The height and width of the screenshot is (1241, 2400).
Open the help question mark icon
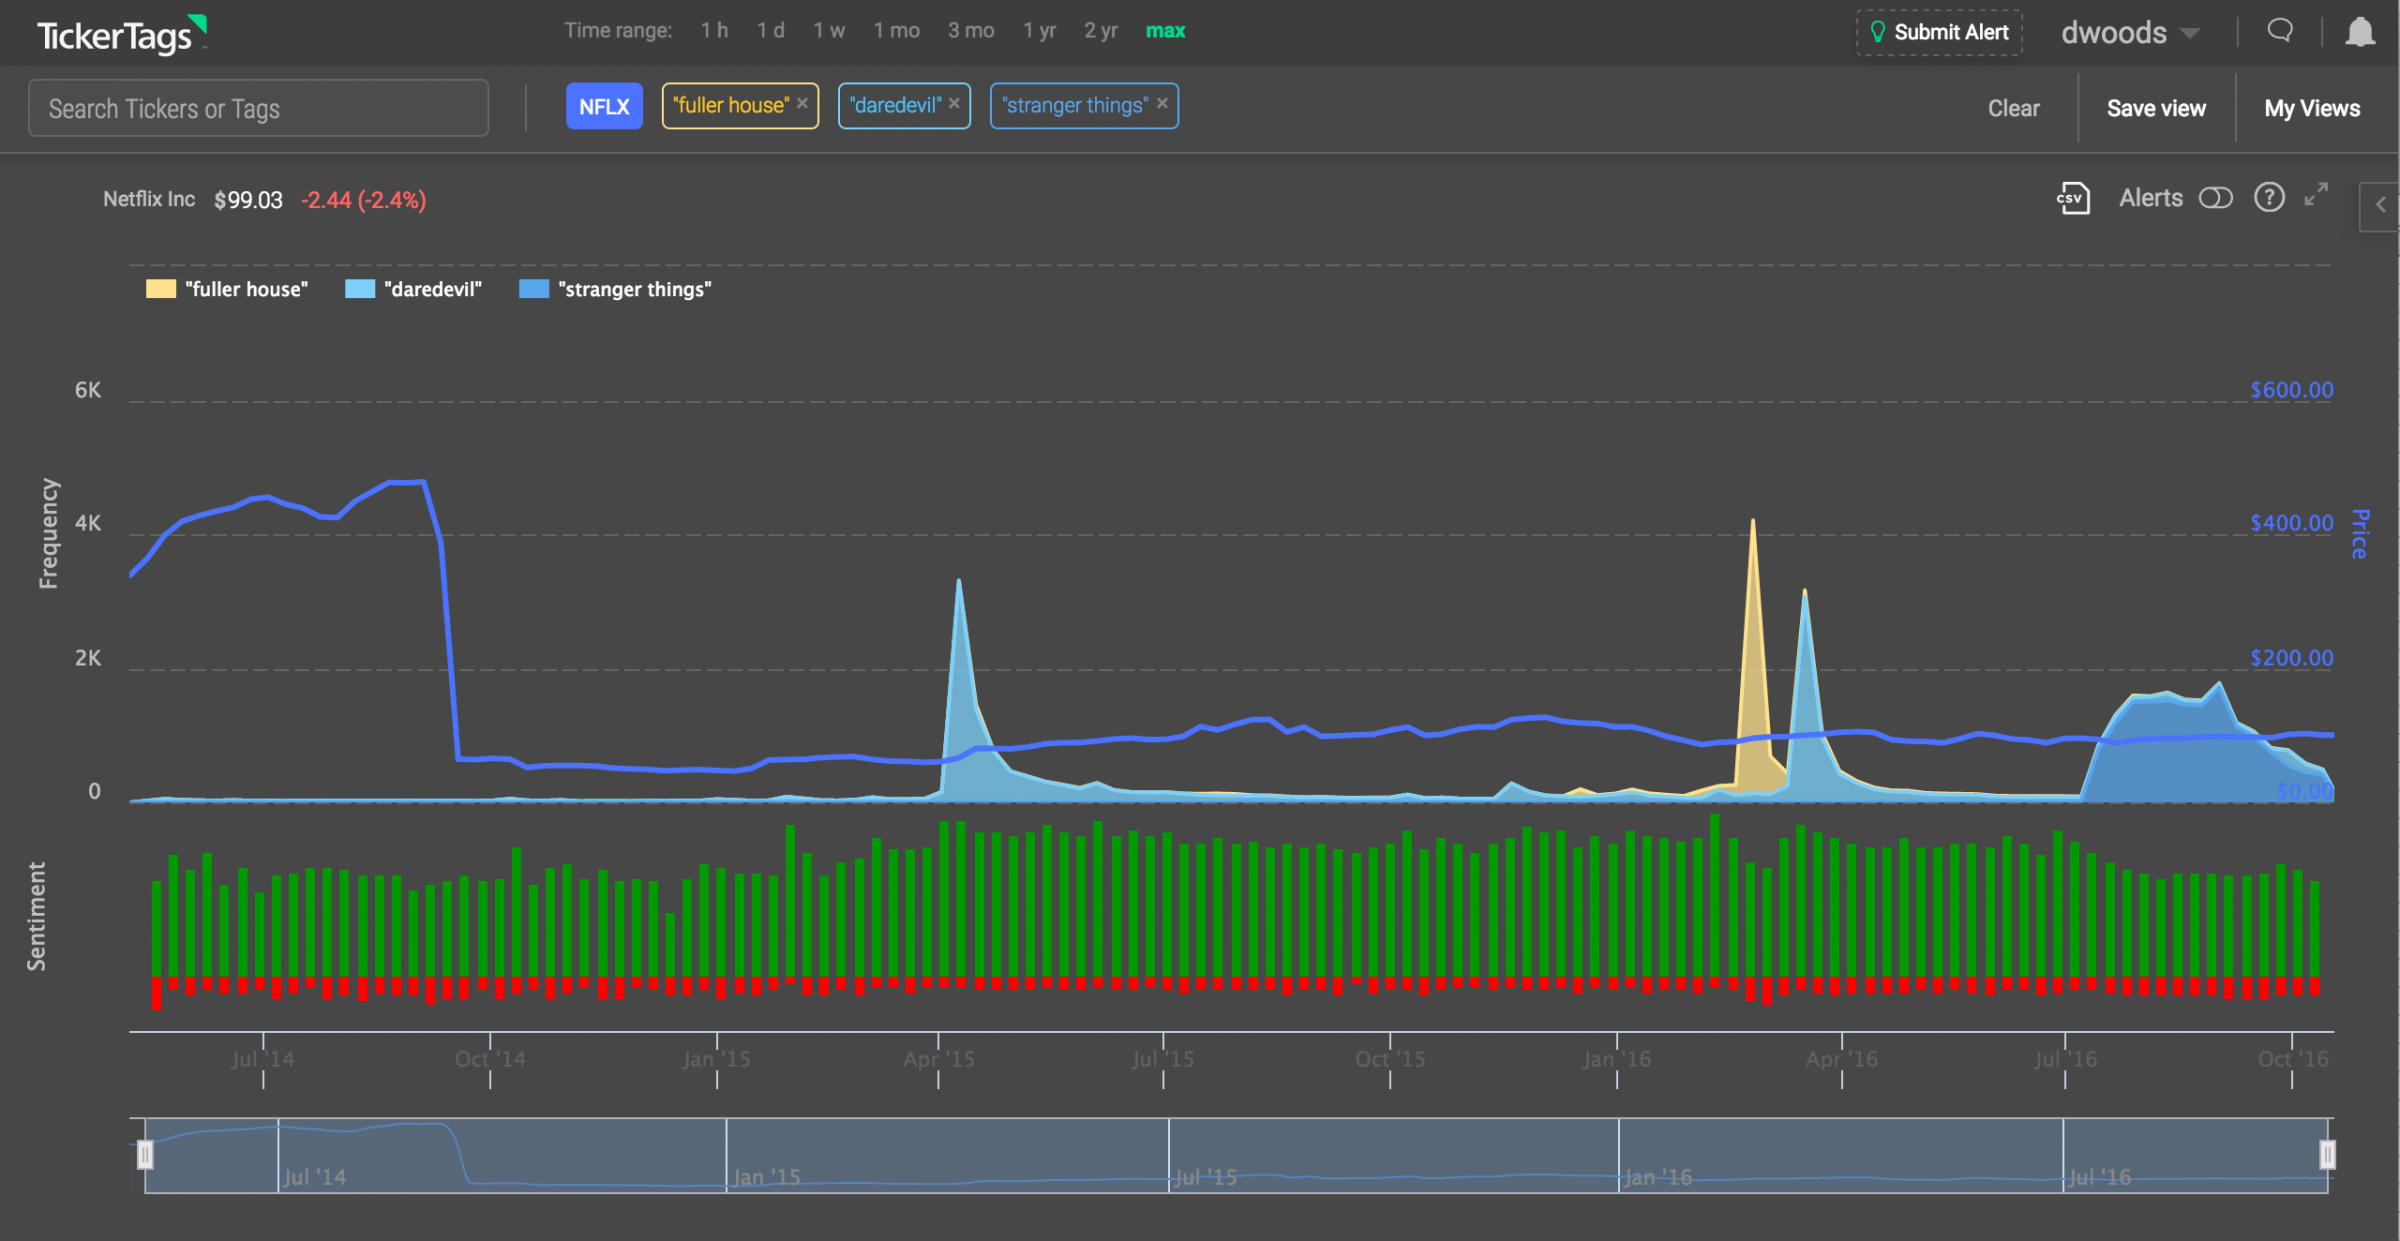[x=2269, y=197]
